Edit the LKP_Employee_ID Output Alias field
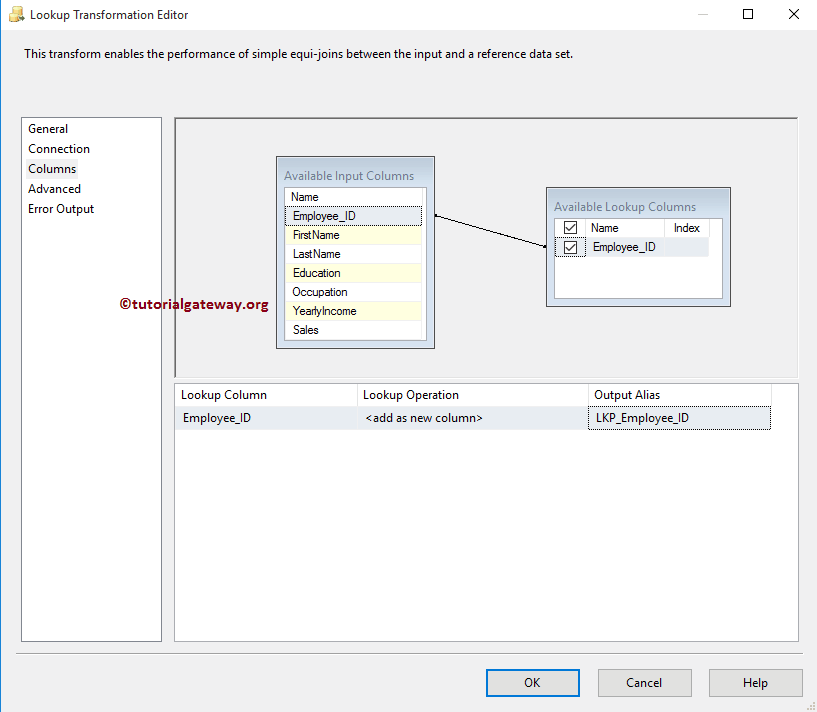 point(678,418)
